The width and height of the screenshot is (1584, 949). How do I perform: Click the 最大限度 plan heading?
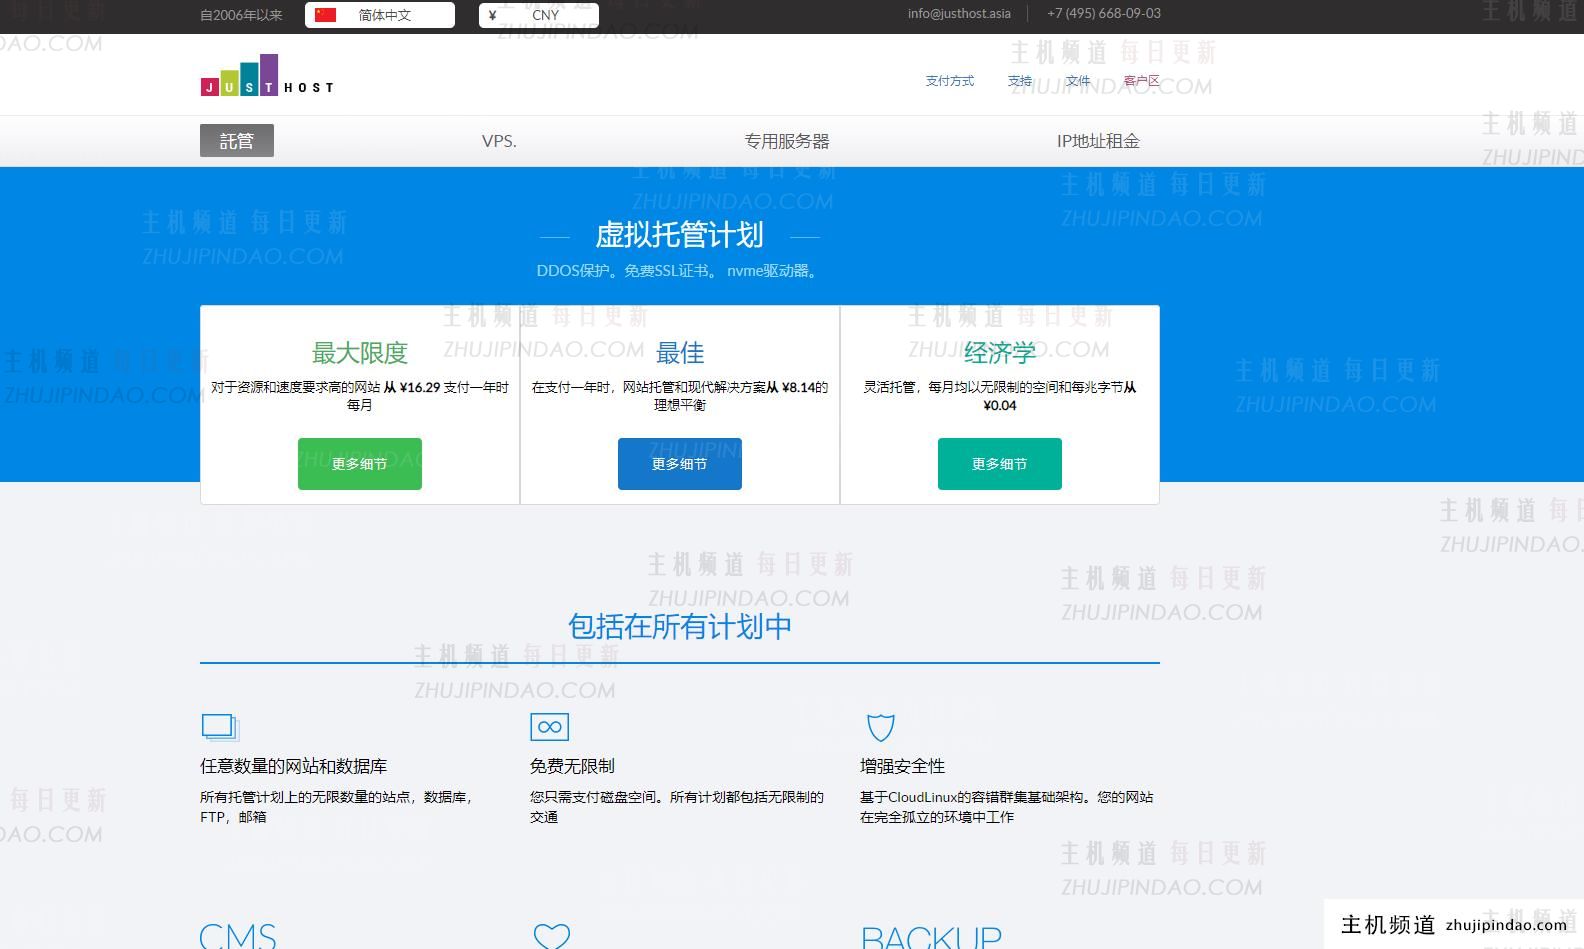coord(360,353)
